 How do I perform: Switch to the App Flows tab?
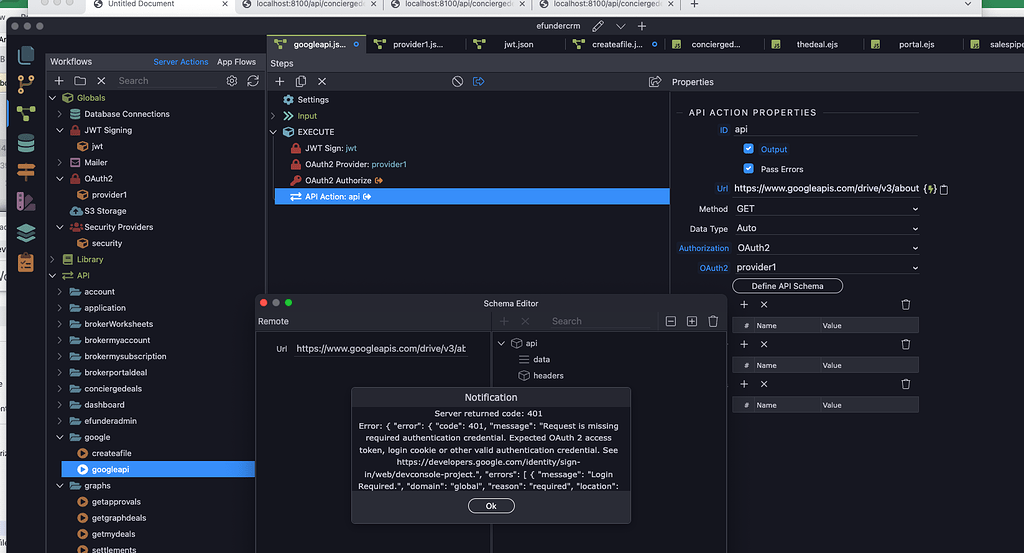point(237,62)
